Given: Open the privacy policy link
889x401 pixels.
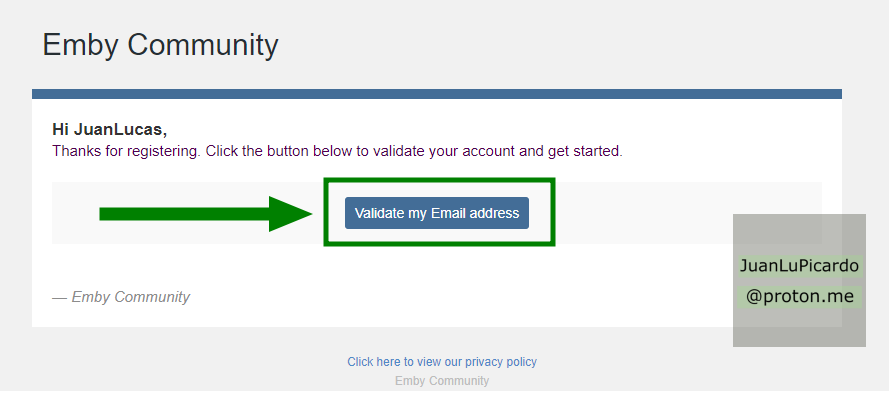Looking at the screenshot, I should point(441,362).
